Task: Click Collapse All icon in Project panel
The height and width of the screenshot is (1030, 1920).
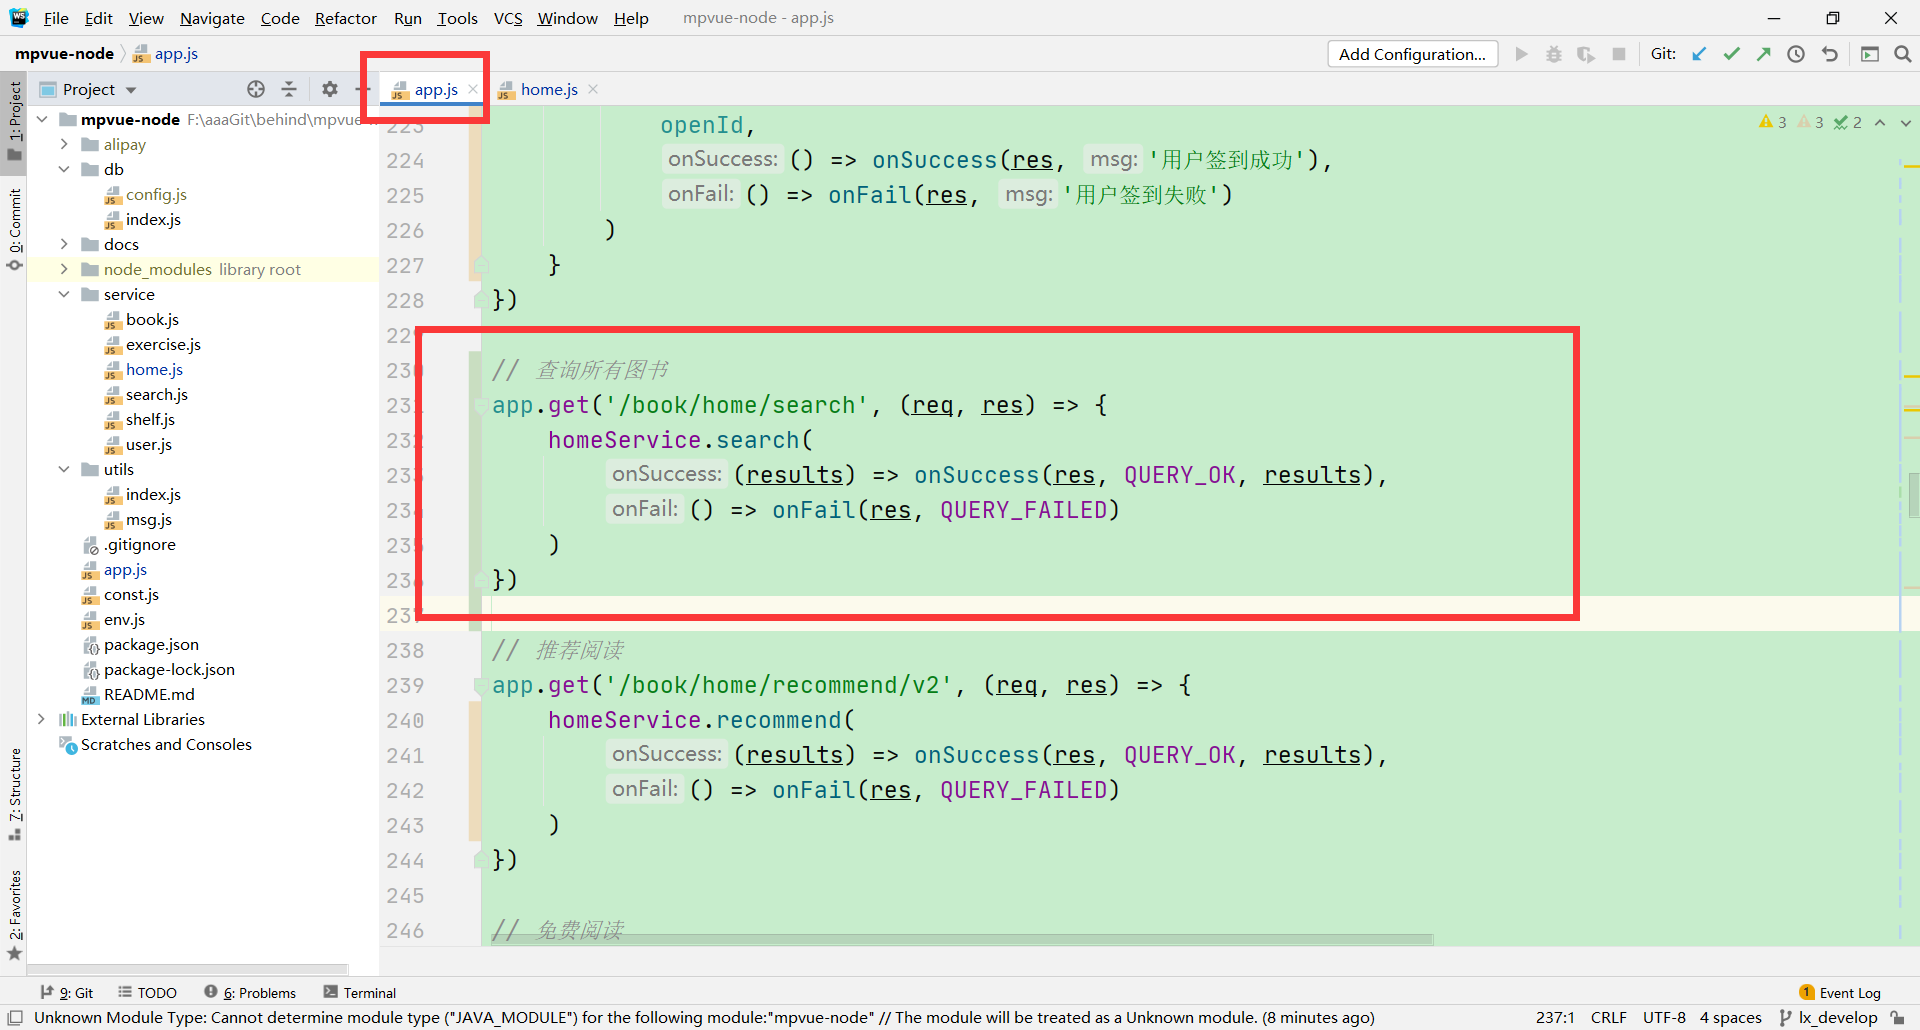Action: coord(289,89)
